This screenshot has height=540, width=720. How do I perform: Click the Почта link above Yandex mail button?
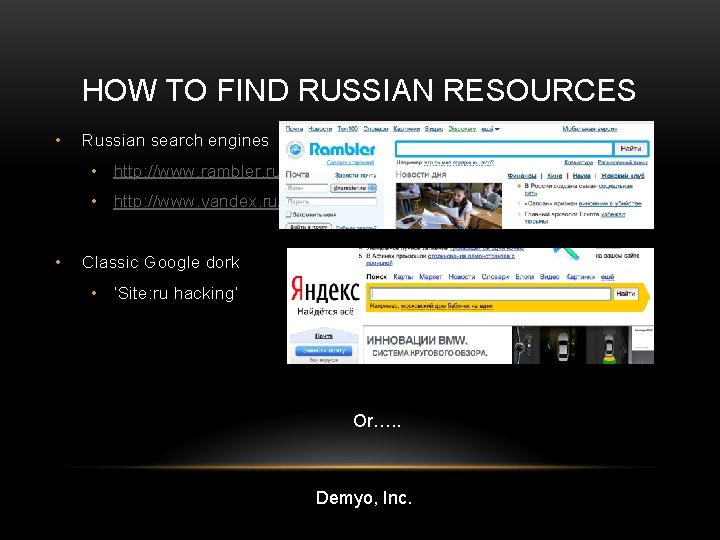coord(324,336)
